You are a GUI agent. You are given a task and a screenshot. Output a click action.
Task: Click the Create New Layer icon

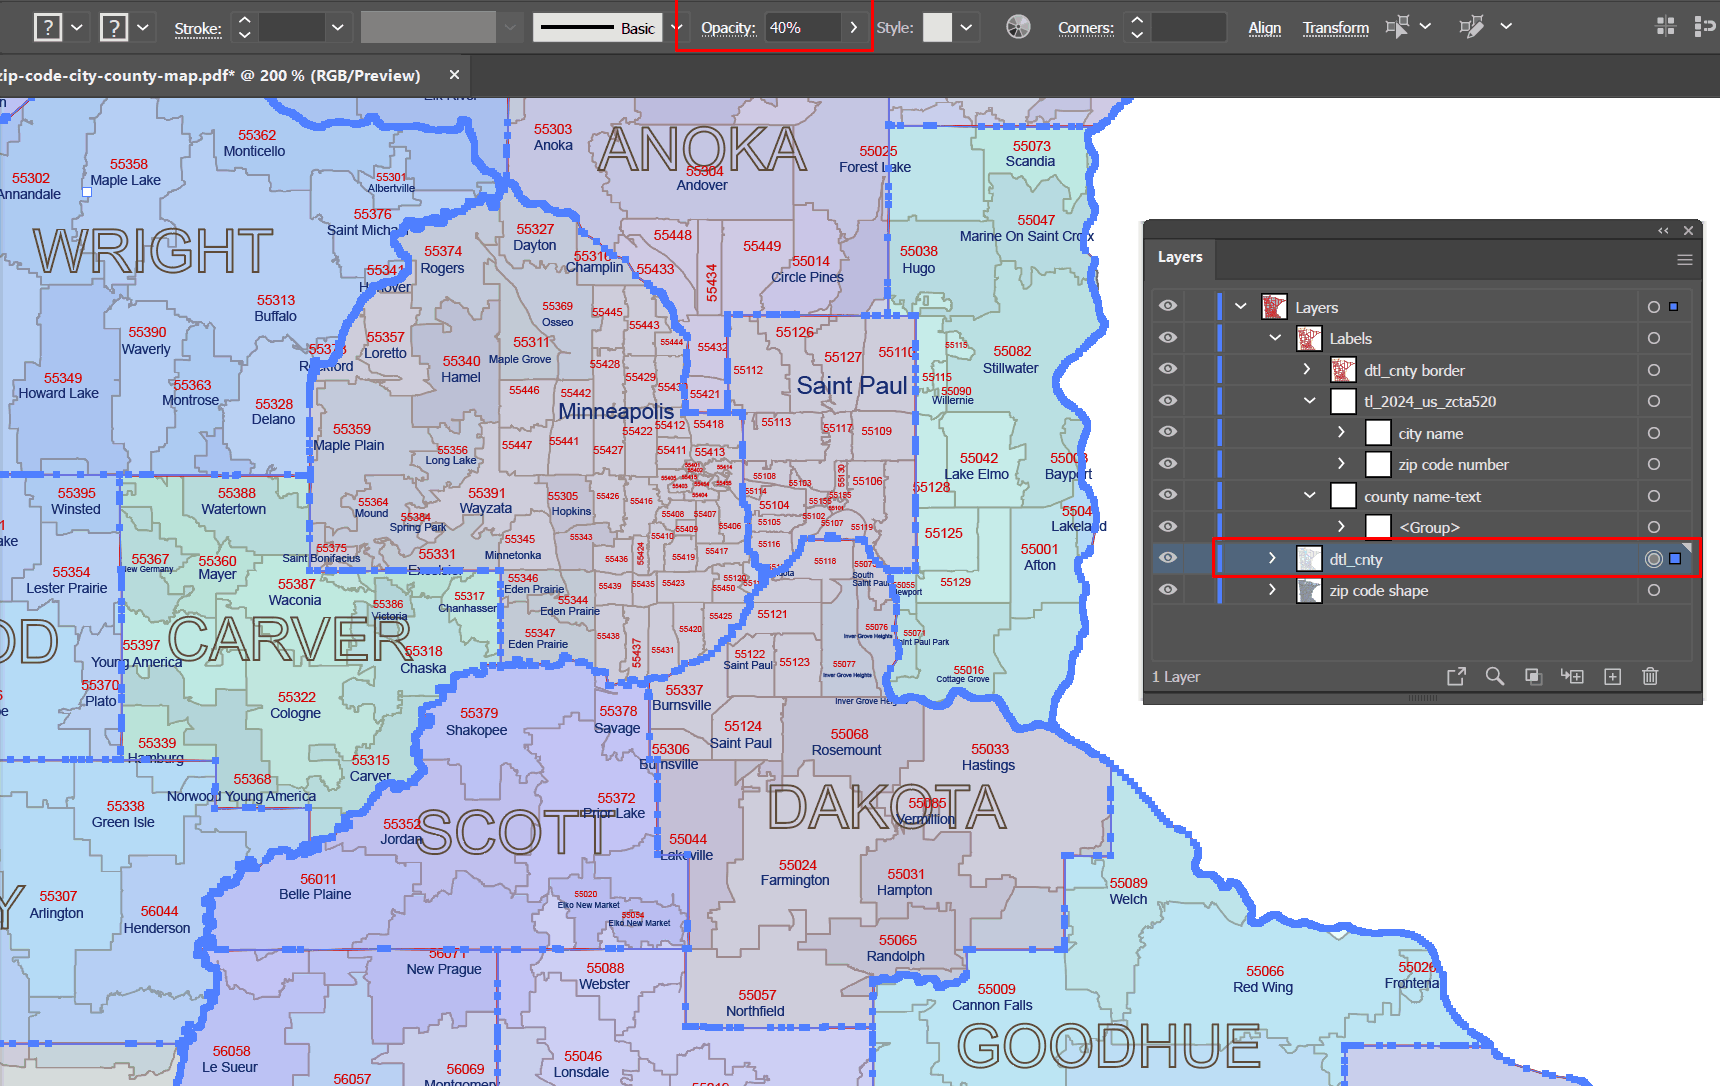(1612, 677)
